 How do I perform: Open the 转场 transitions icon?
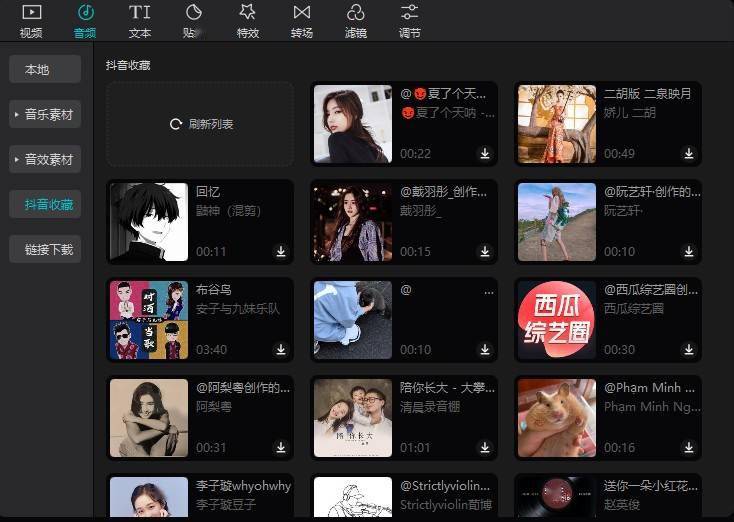(x=301, y=13)
